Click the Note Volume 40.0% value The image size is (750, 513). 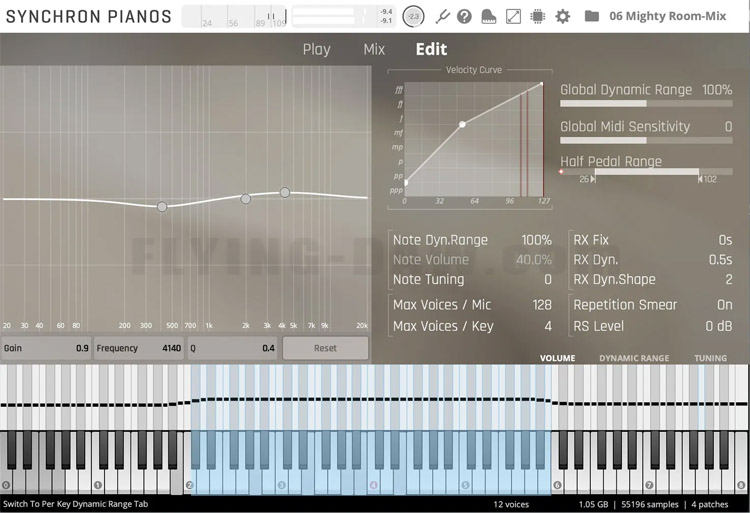(x=534, y=260)
